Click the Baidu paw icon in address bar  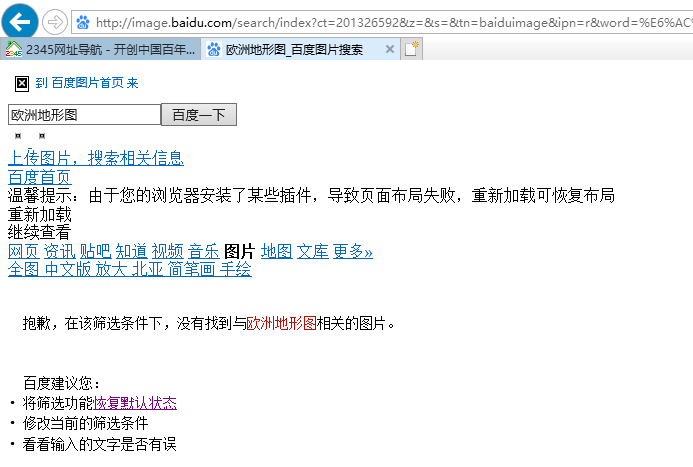pos(83,22)
